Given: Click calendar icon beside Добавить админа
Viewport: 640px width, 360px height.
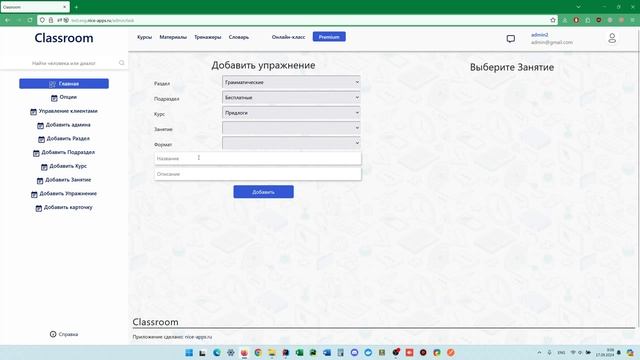Looking at the screenshot, I should click(x=40, y=125).
